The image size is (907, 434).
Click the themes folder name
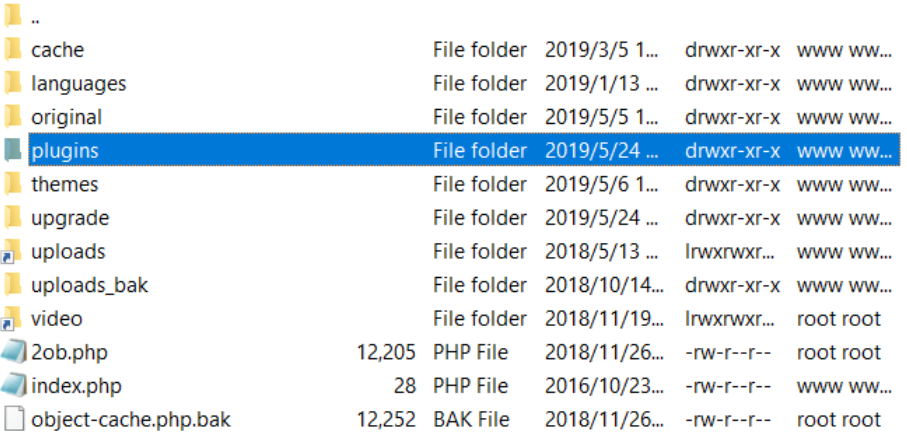pos(64,184)
